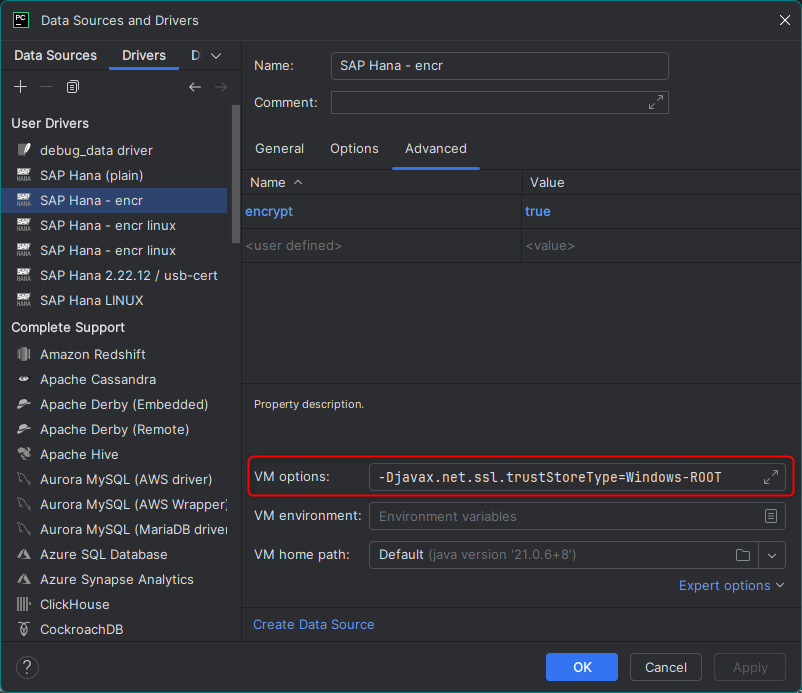This screenshot has height=693, width=802.
Task: Click the Create Data Source link
Action: (x=313, y=624)
